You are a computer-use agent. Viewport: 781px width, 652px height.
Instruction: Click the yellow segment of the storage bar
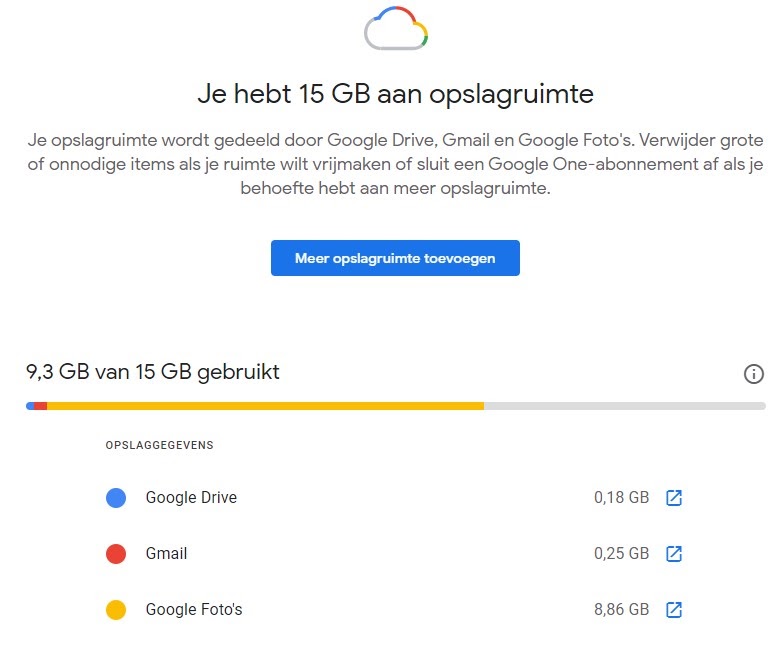(x=265, y=406)
